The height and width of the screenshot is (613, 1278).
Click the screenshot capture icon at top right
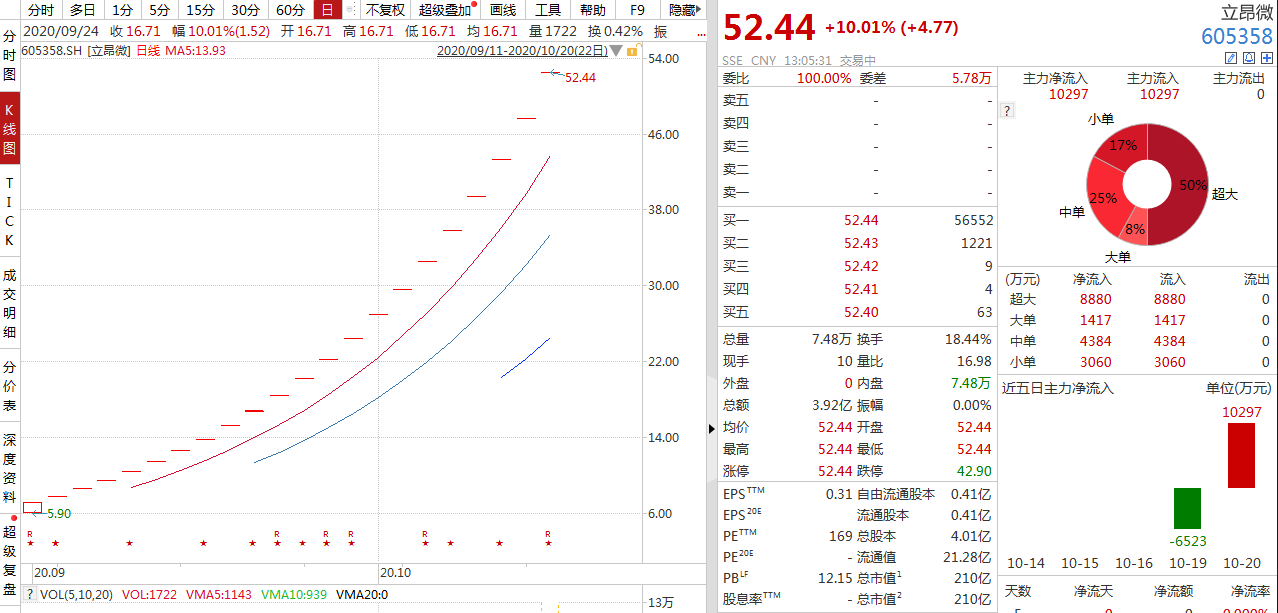[1249, 58]
